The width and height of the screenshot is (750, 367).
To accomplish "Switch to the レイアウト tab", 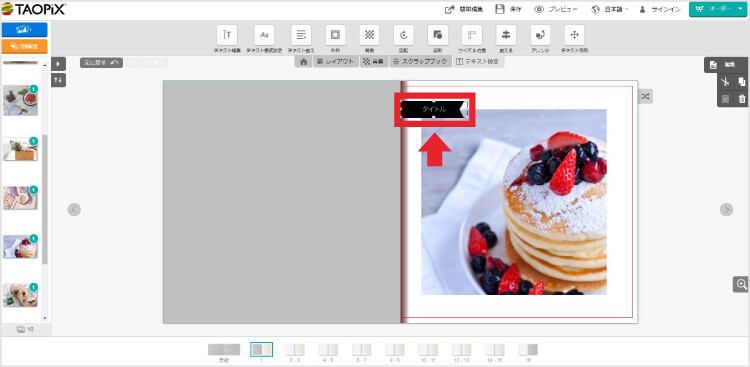I will (335, 61).
